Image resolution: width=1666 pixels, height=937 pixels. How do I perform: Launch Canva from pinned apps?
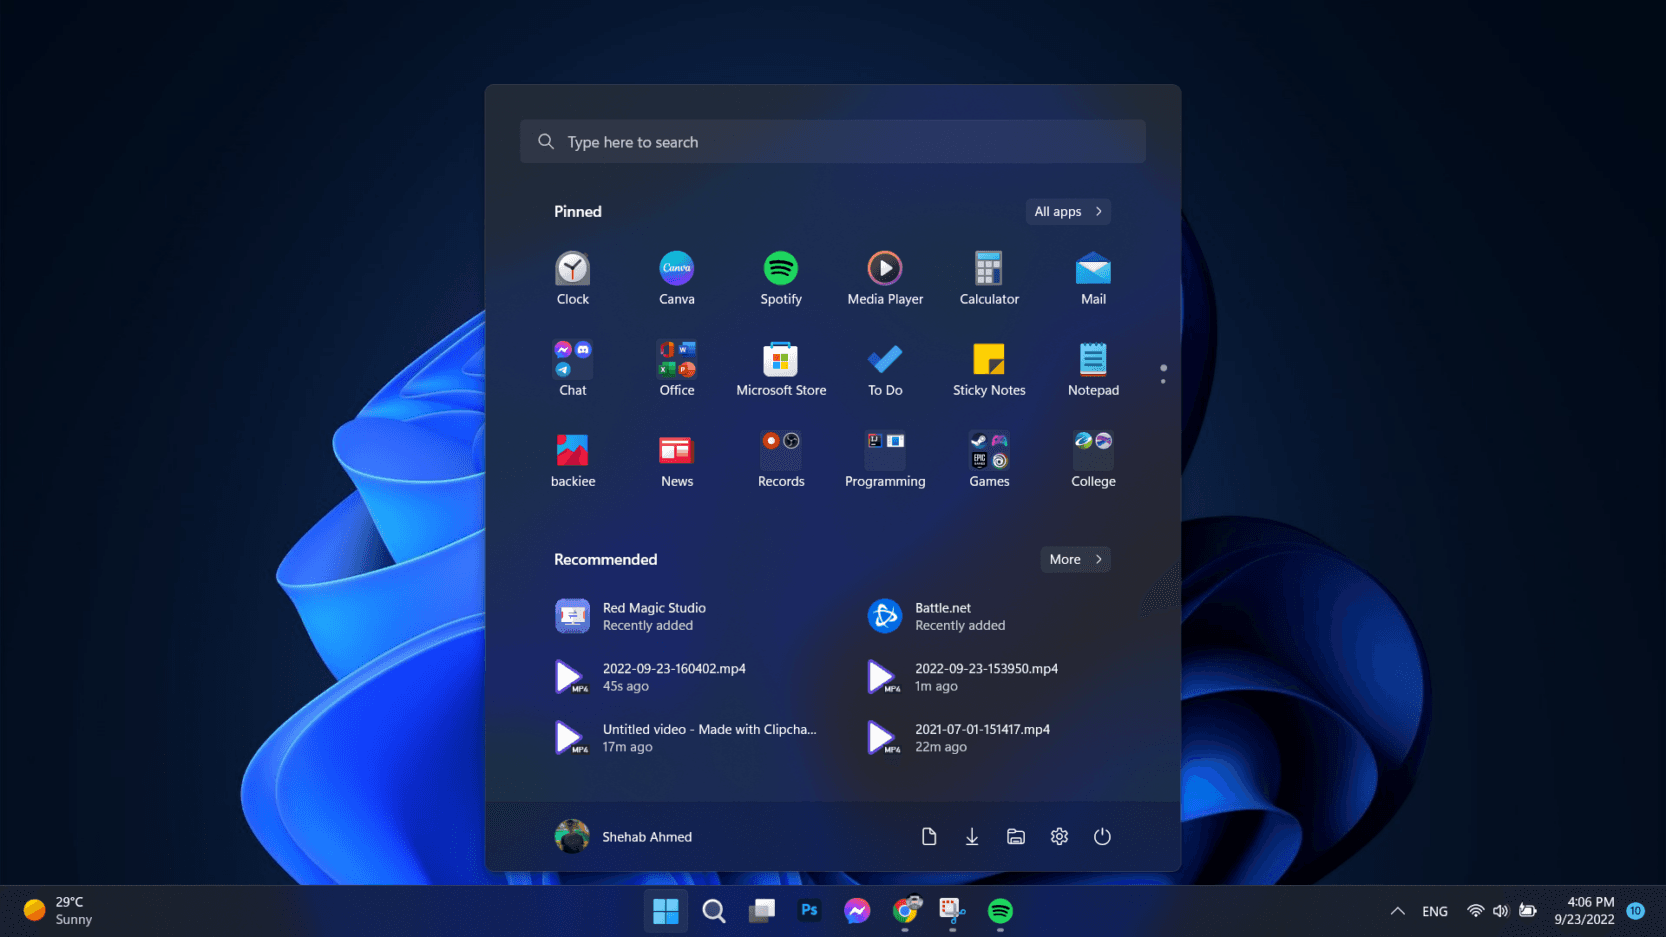[x=677, y=278]
